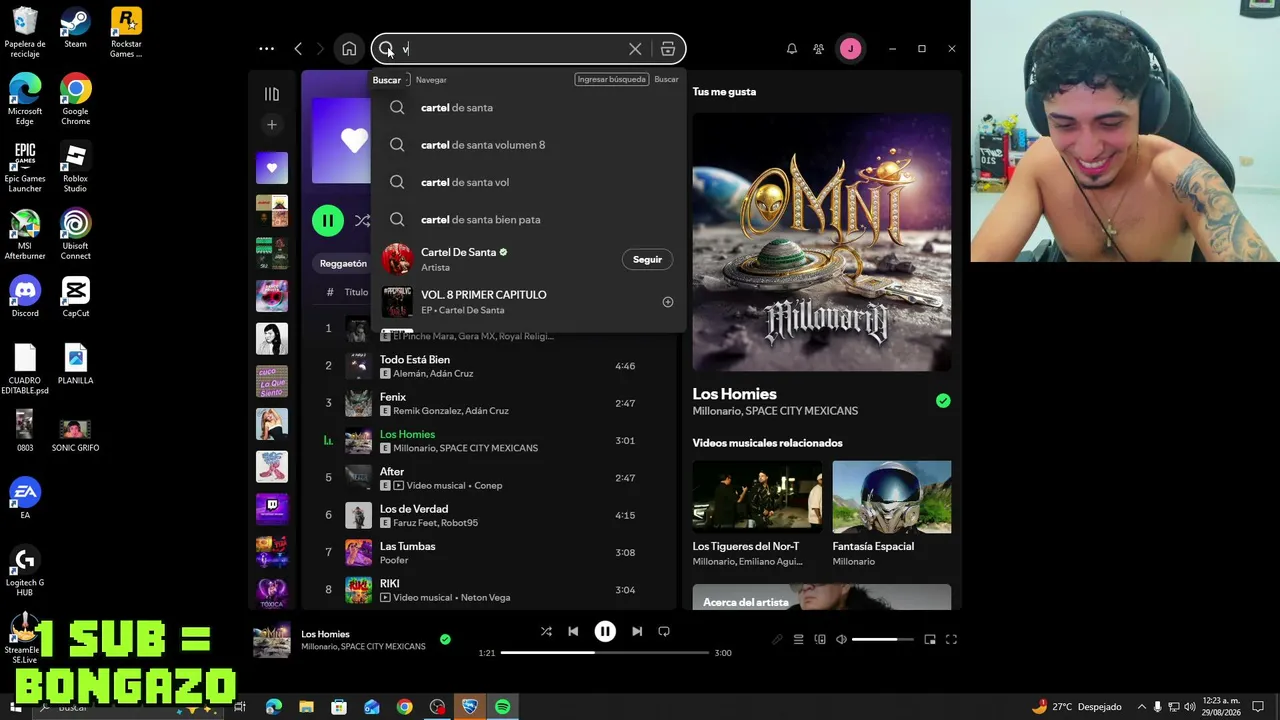1280x720 pixels.
Task: Open artist link Poofer under Las Tumbas
Action: click(x=394, y=560)
